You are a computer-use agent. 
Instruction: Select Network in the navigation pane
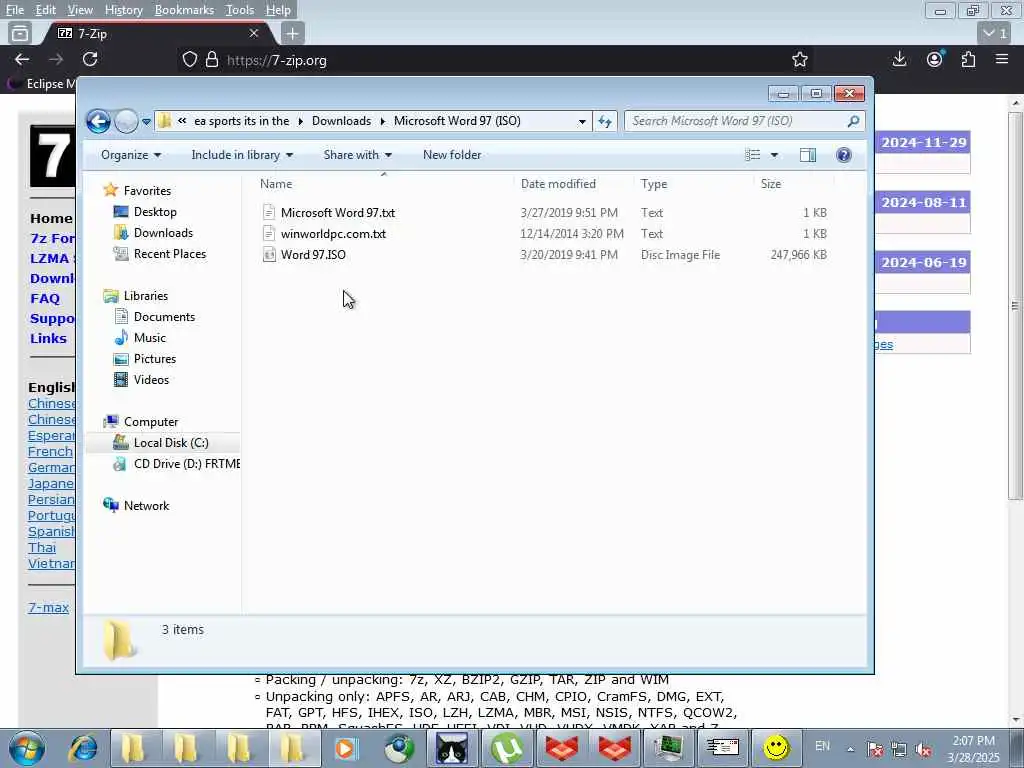pyautogui.click(x=136, y=505)
